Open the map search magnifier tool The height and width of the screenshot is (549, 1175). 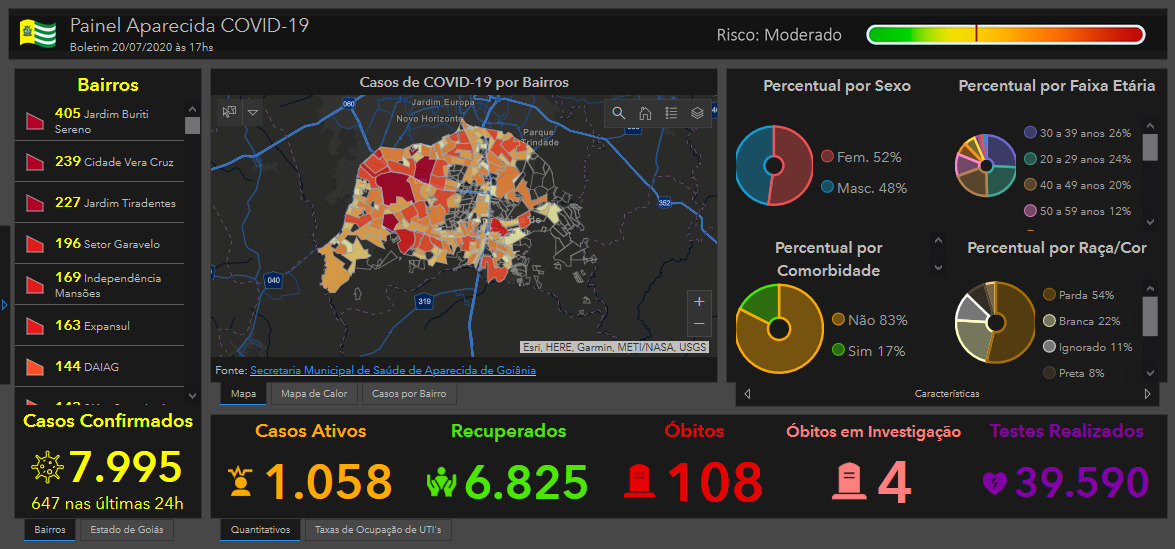pos(618,113)
